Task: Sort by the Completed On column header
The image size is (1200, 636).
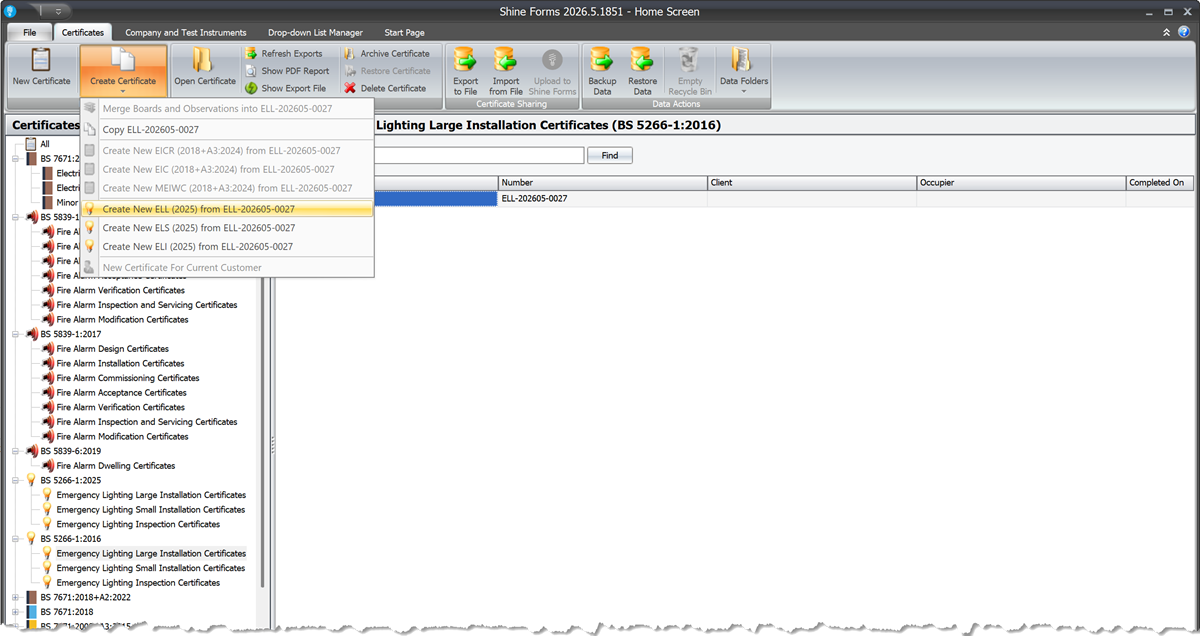Action: (1159, 183)
